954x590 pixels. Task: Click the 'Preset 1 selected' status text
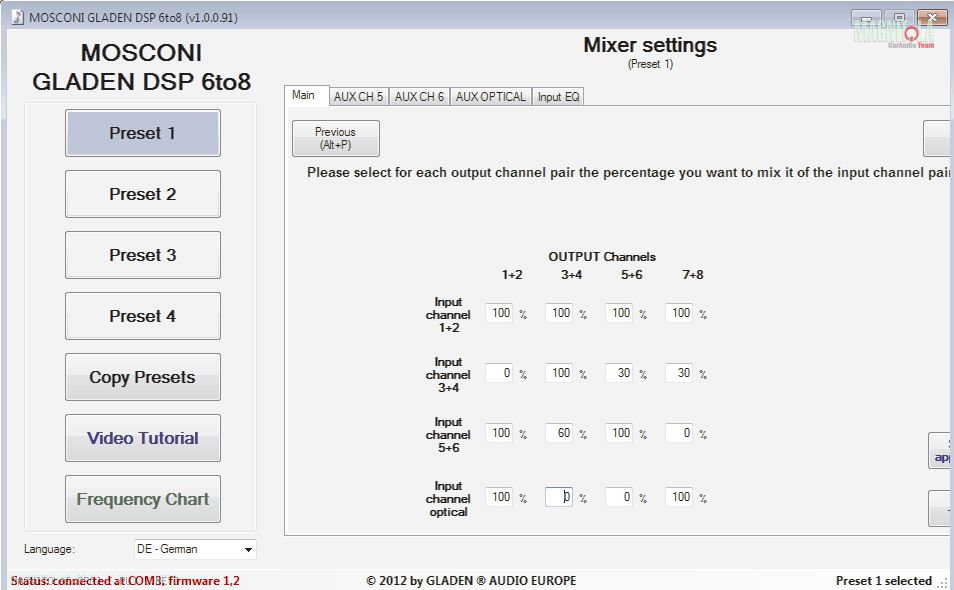pyautogui.click(x=883, y=581)
